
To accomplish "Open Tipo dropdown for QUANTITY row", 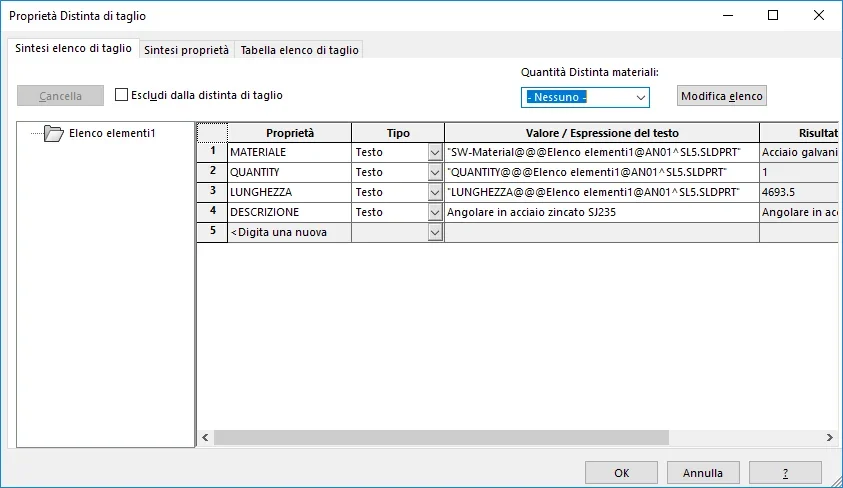I will [x=435, y=173].
